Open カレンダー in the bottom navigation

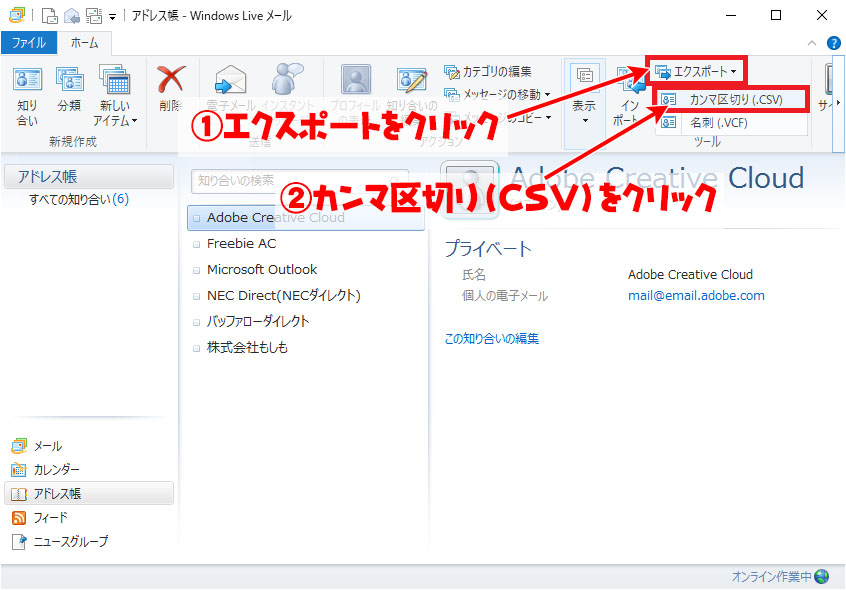coord(45,470)
